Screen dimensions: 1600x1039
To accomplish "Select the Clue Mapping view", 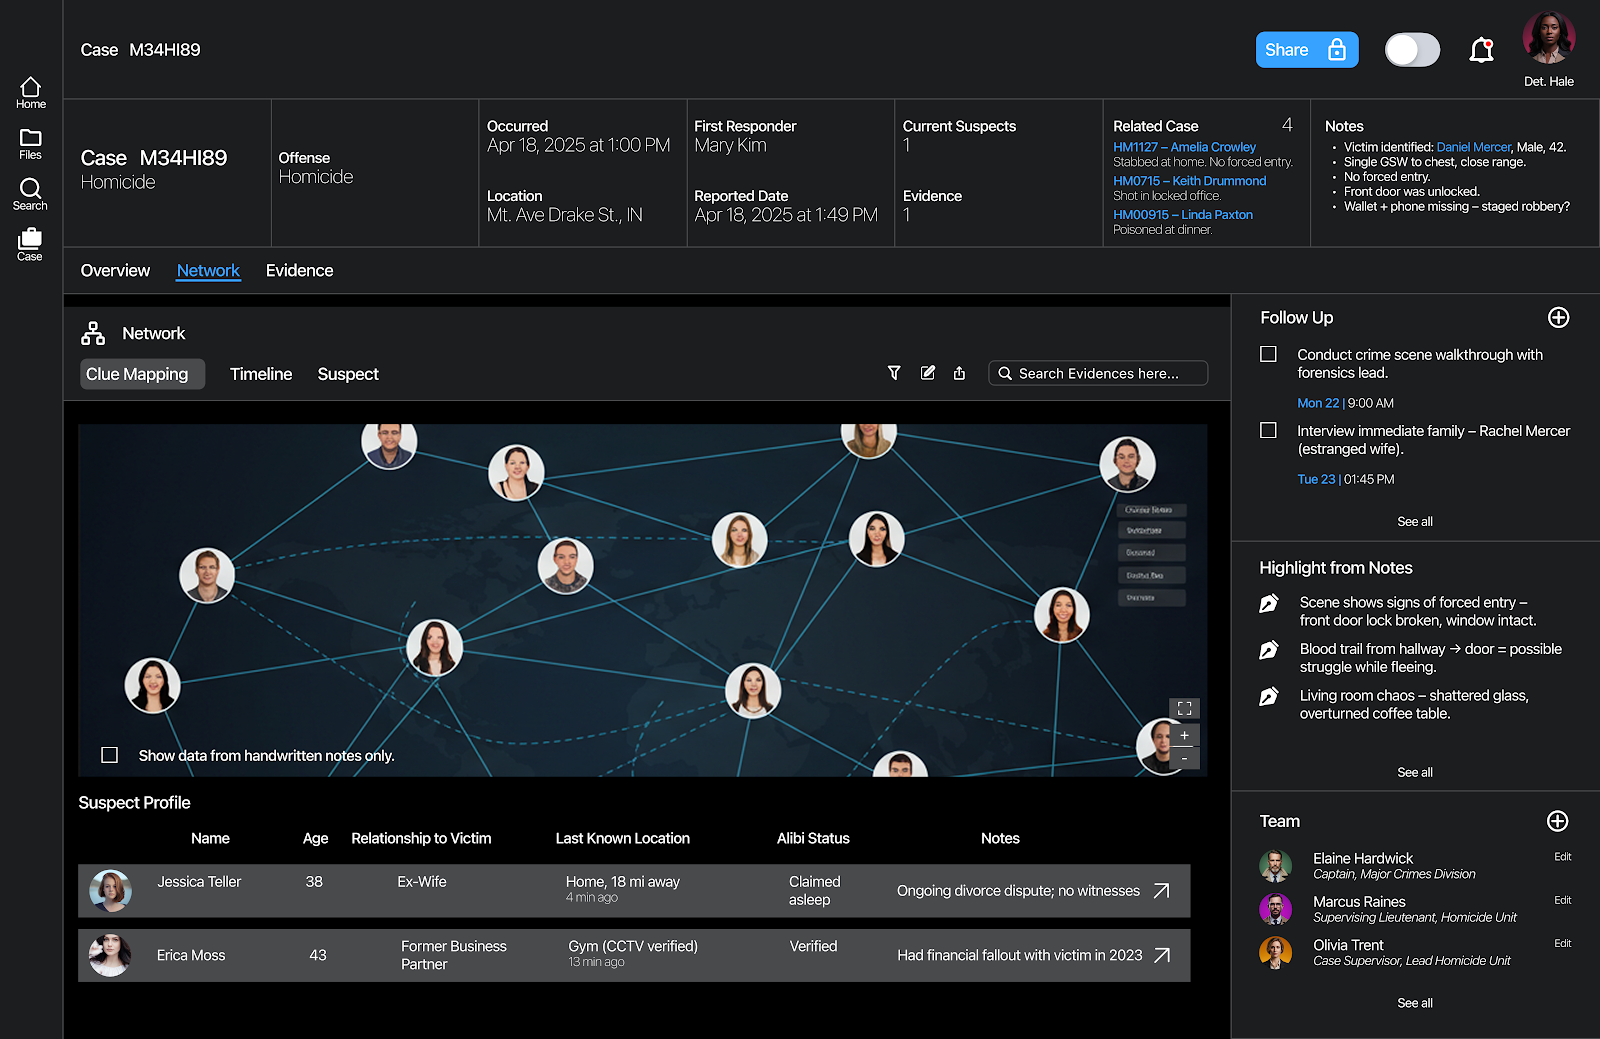I will 142,374.
